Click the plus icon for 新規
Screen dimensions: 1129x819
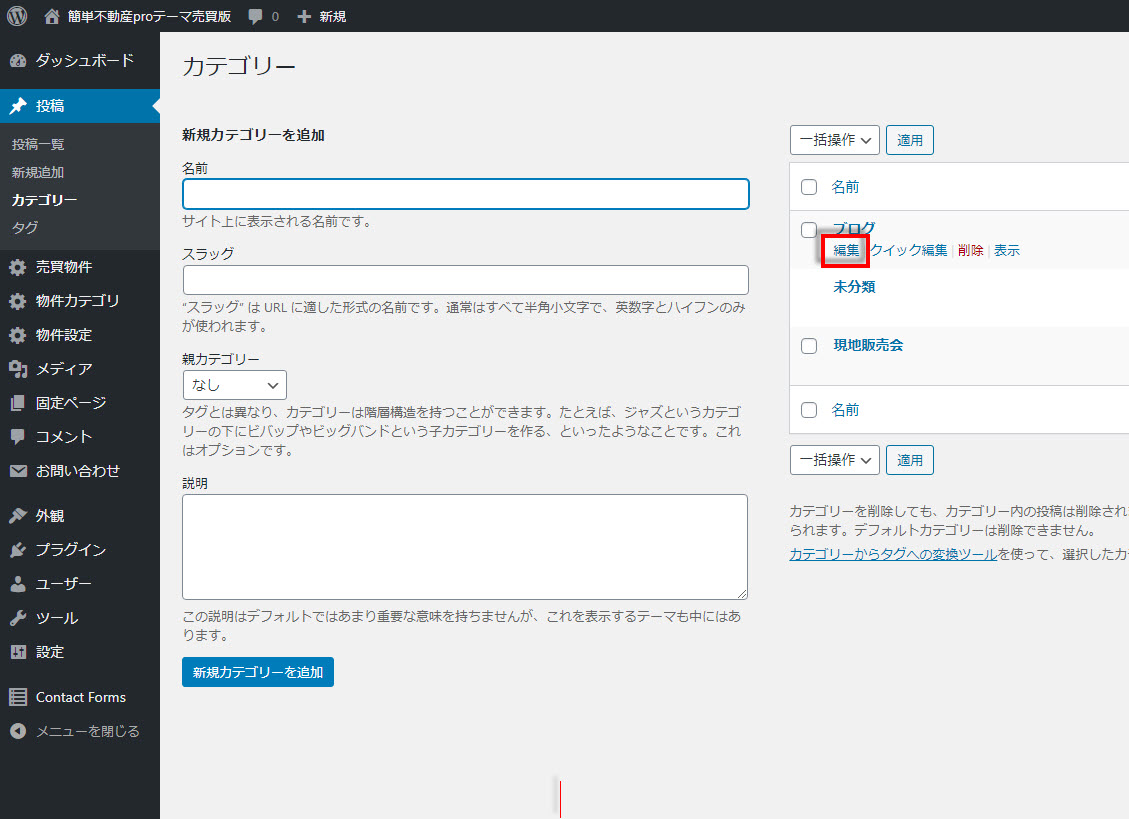point(305,16)
